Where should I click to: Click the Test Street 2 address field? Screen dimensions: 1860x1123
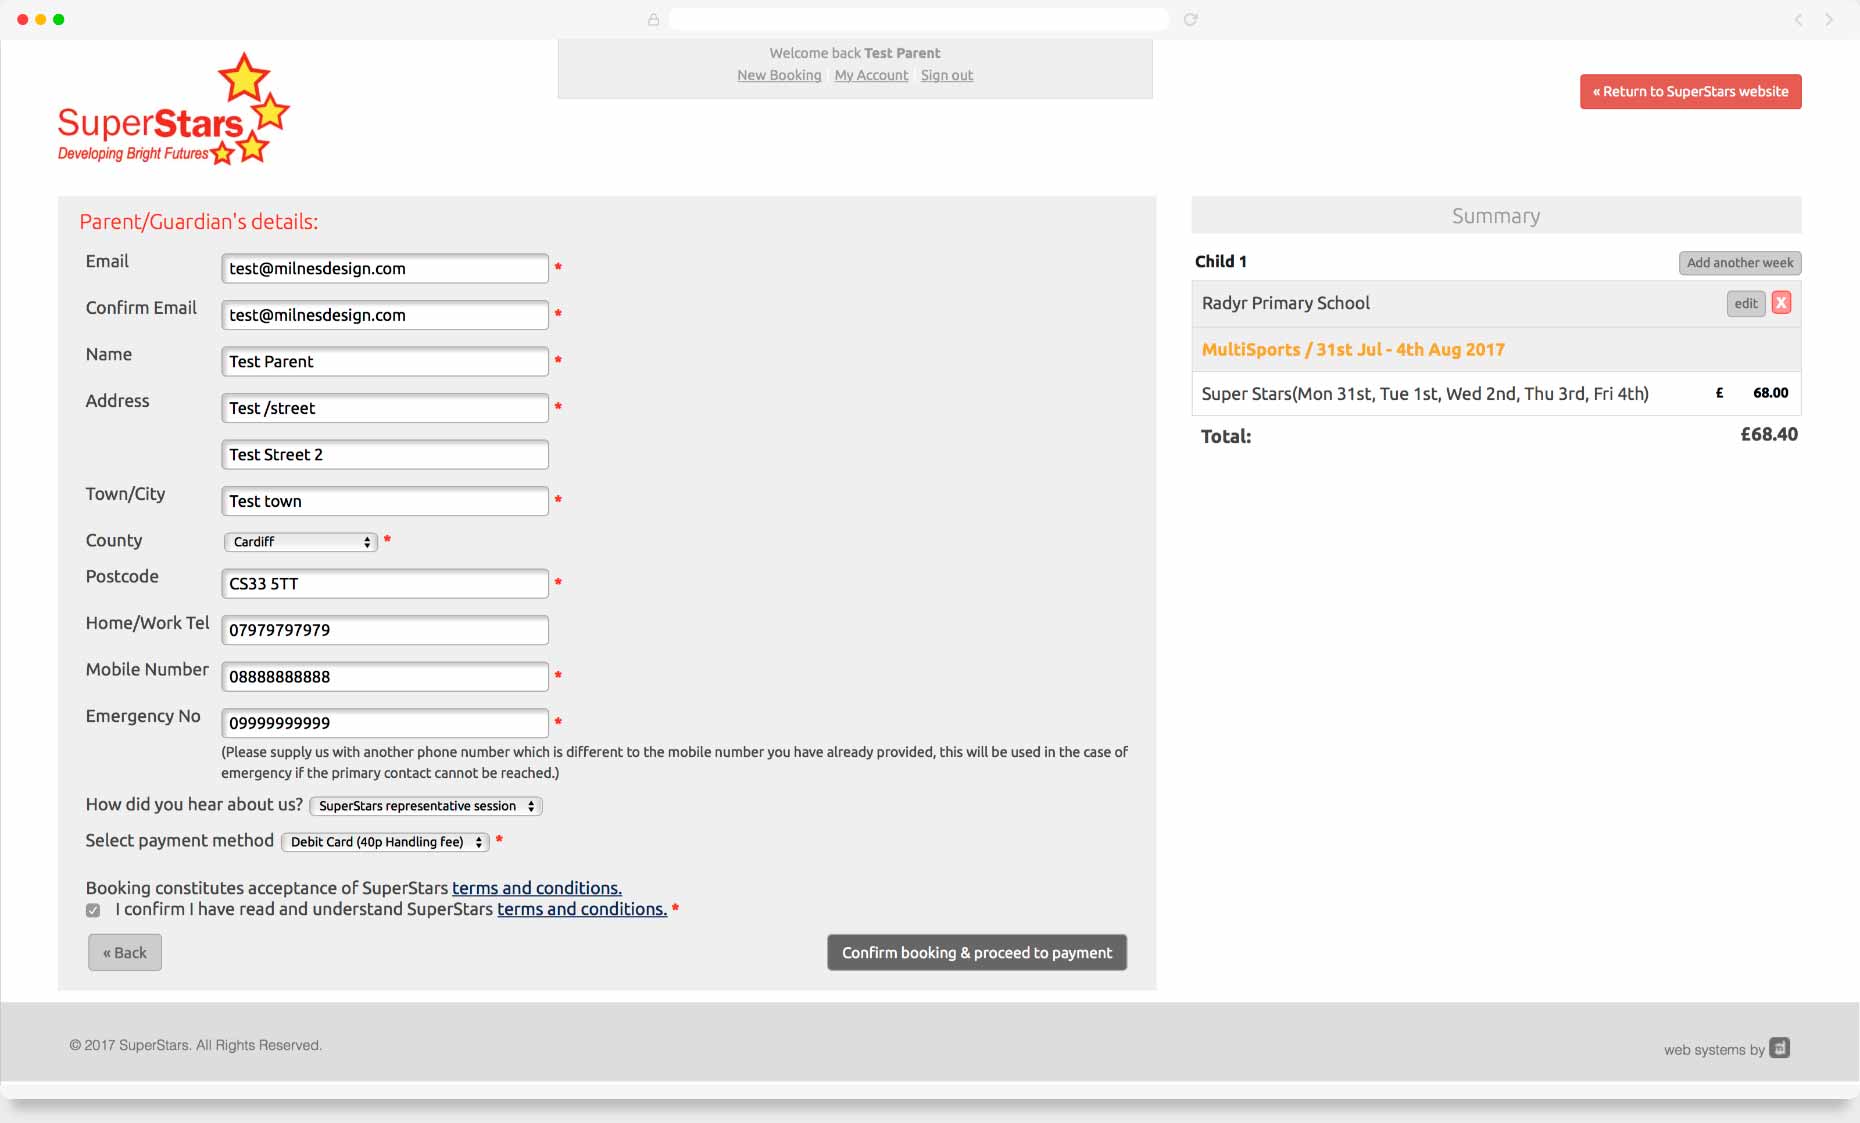coord(385,454)
